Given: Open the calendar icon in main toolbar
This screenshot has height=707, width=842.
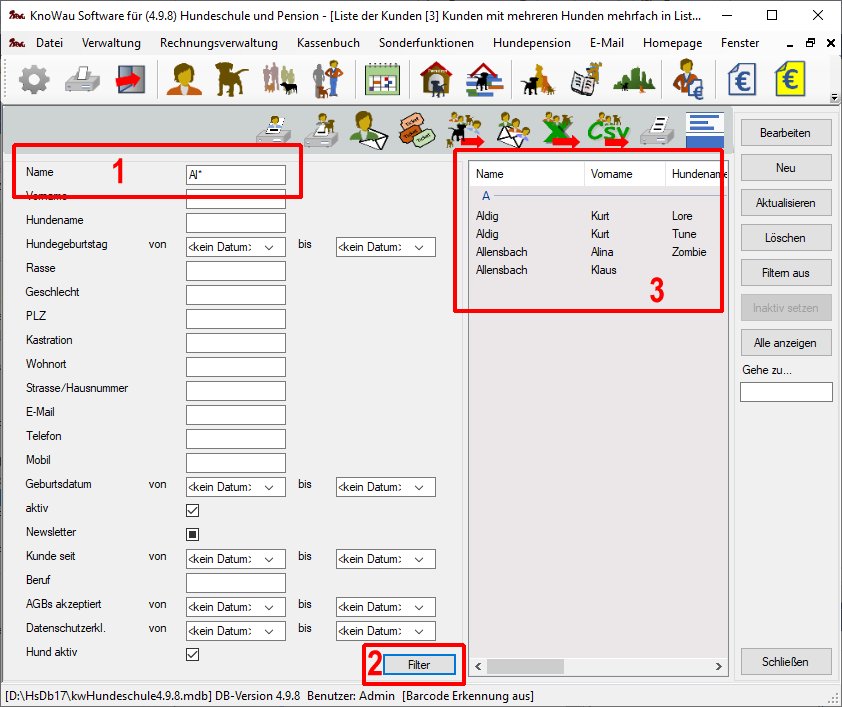Looking at the screenshot, I should coord(381,80).
